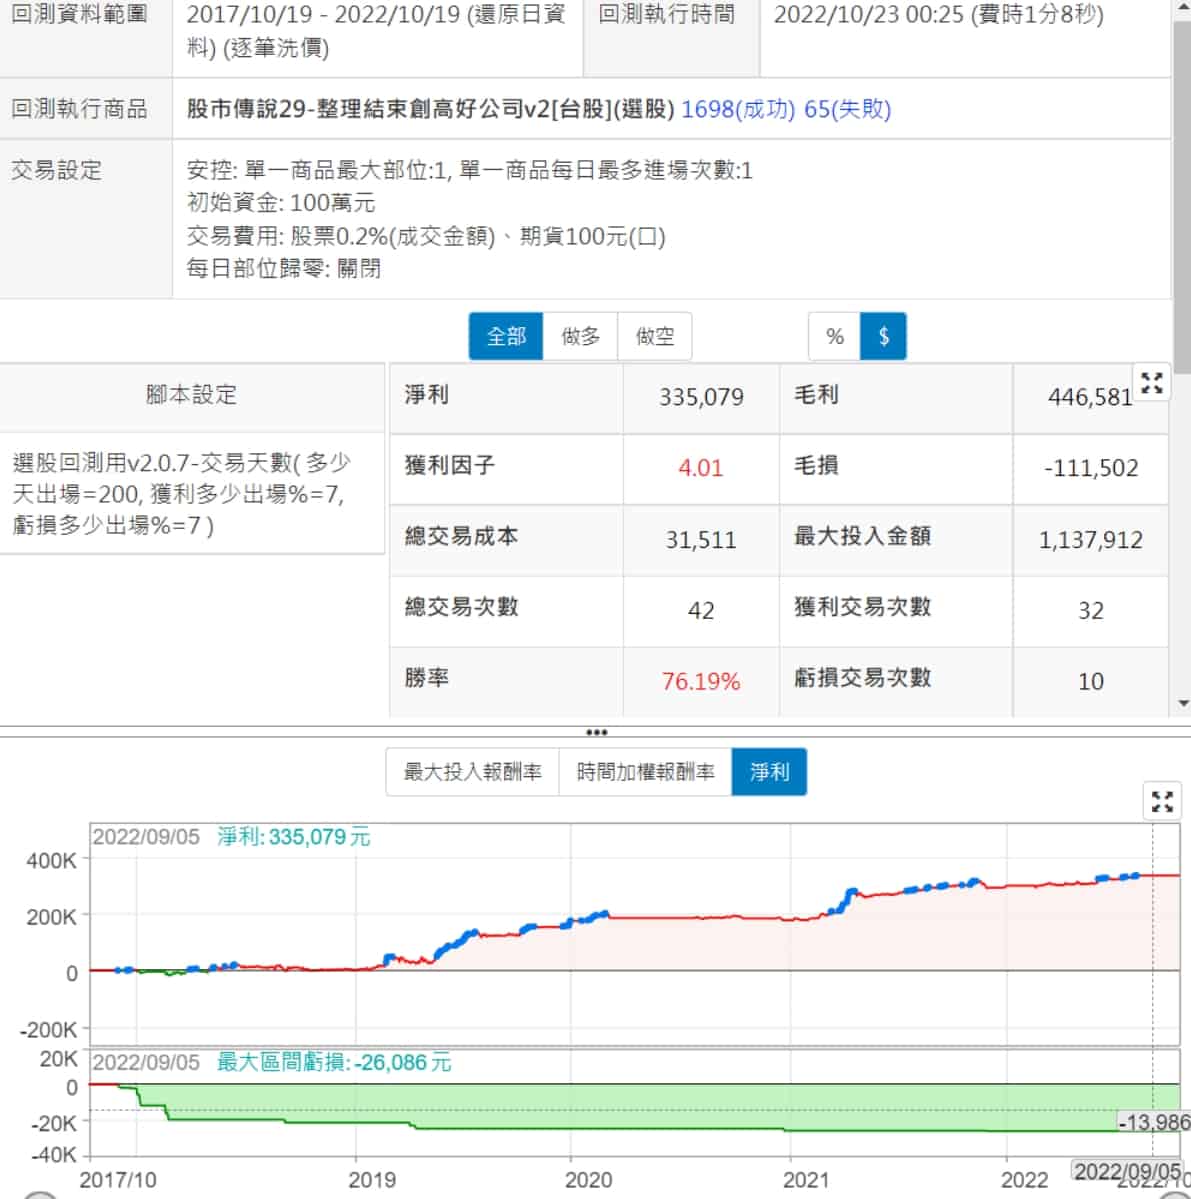Select the 淨利 chart tab
This screenshot has height=1199, width=1191.
769,772
